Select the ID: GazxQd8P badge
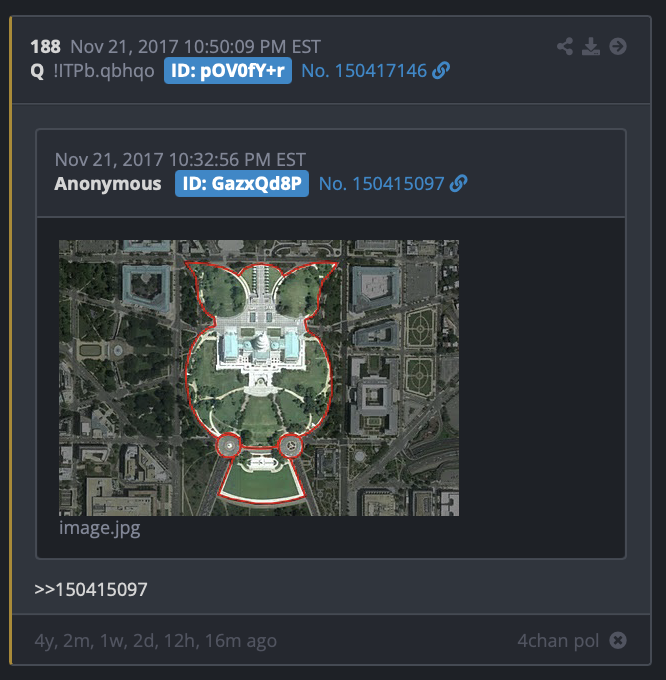This screenshot has height=680, width=666. coord(242,183)
